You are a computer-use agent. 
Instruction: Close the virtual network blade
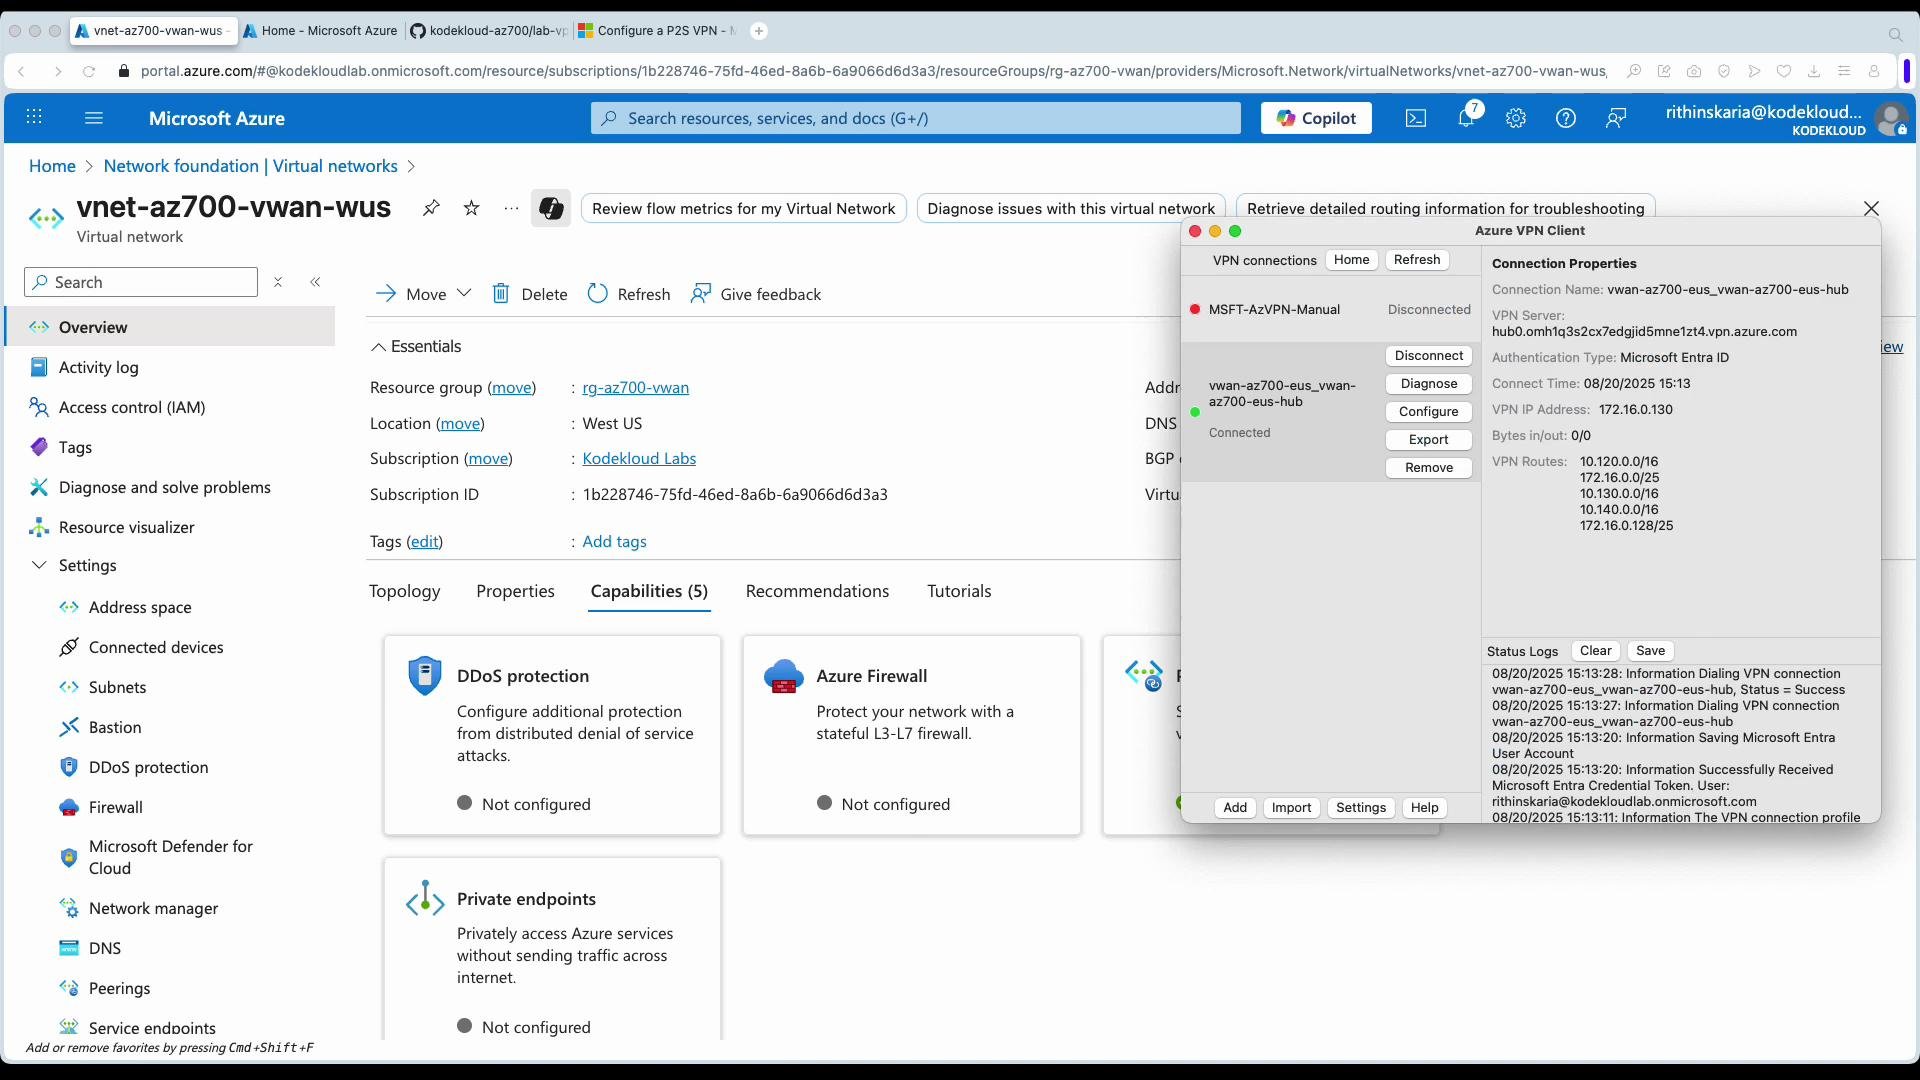pos(1871,208)
